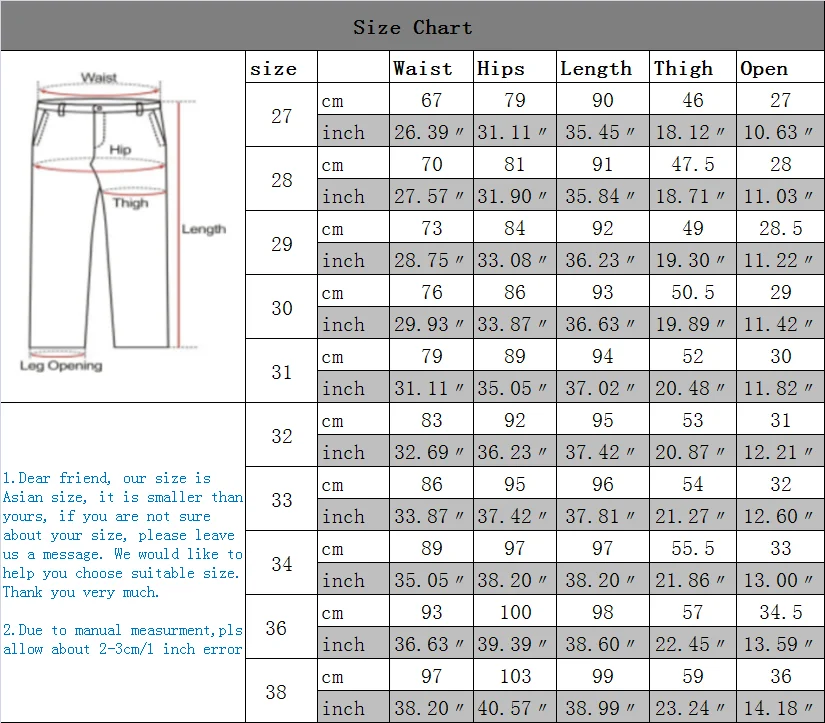Select the Hips column header

click(x=515, y=67)
